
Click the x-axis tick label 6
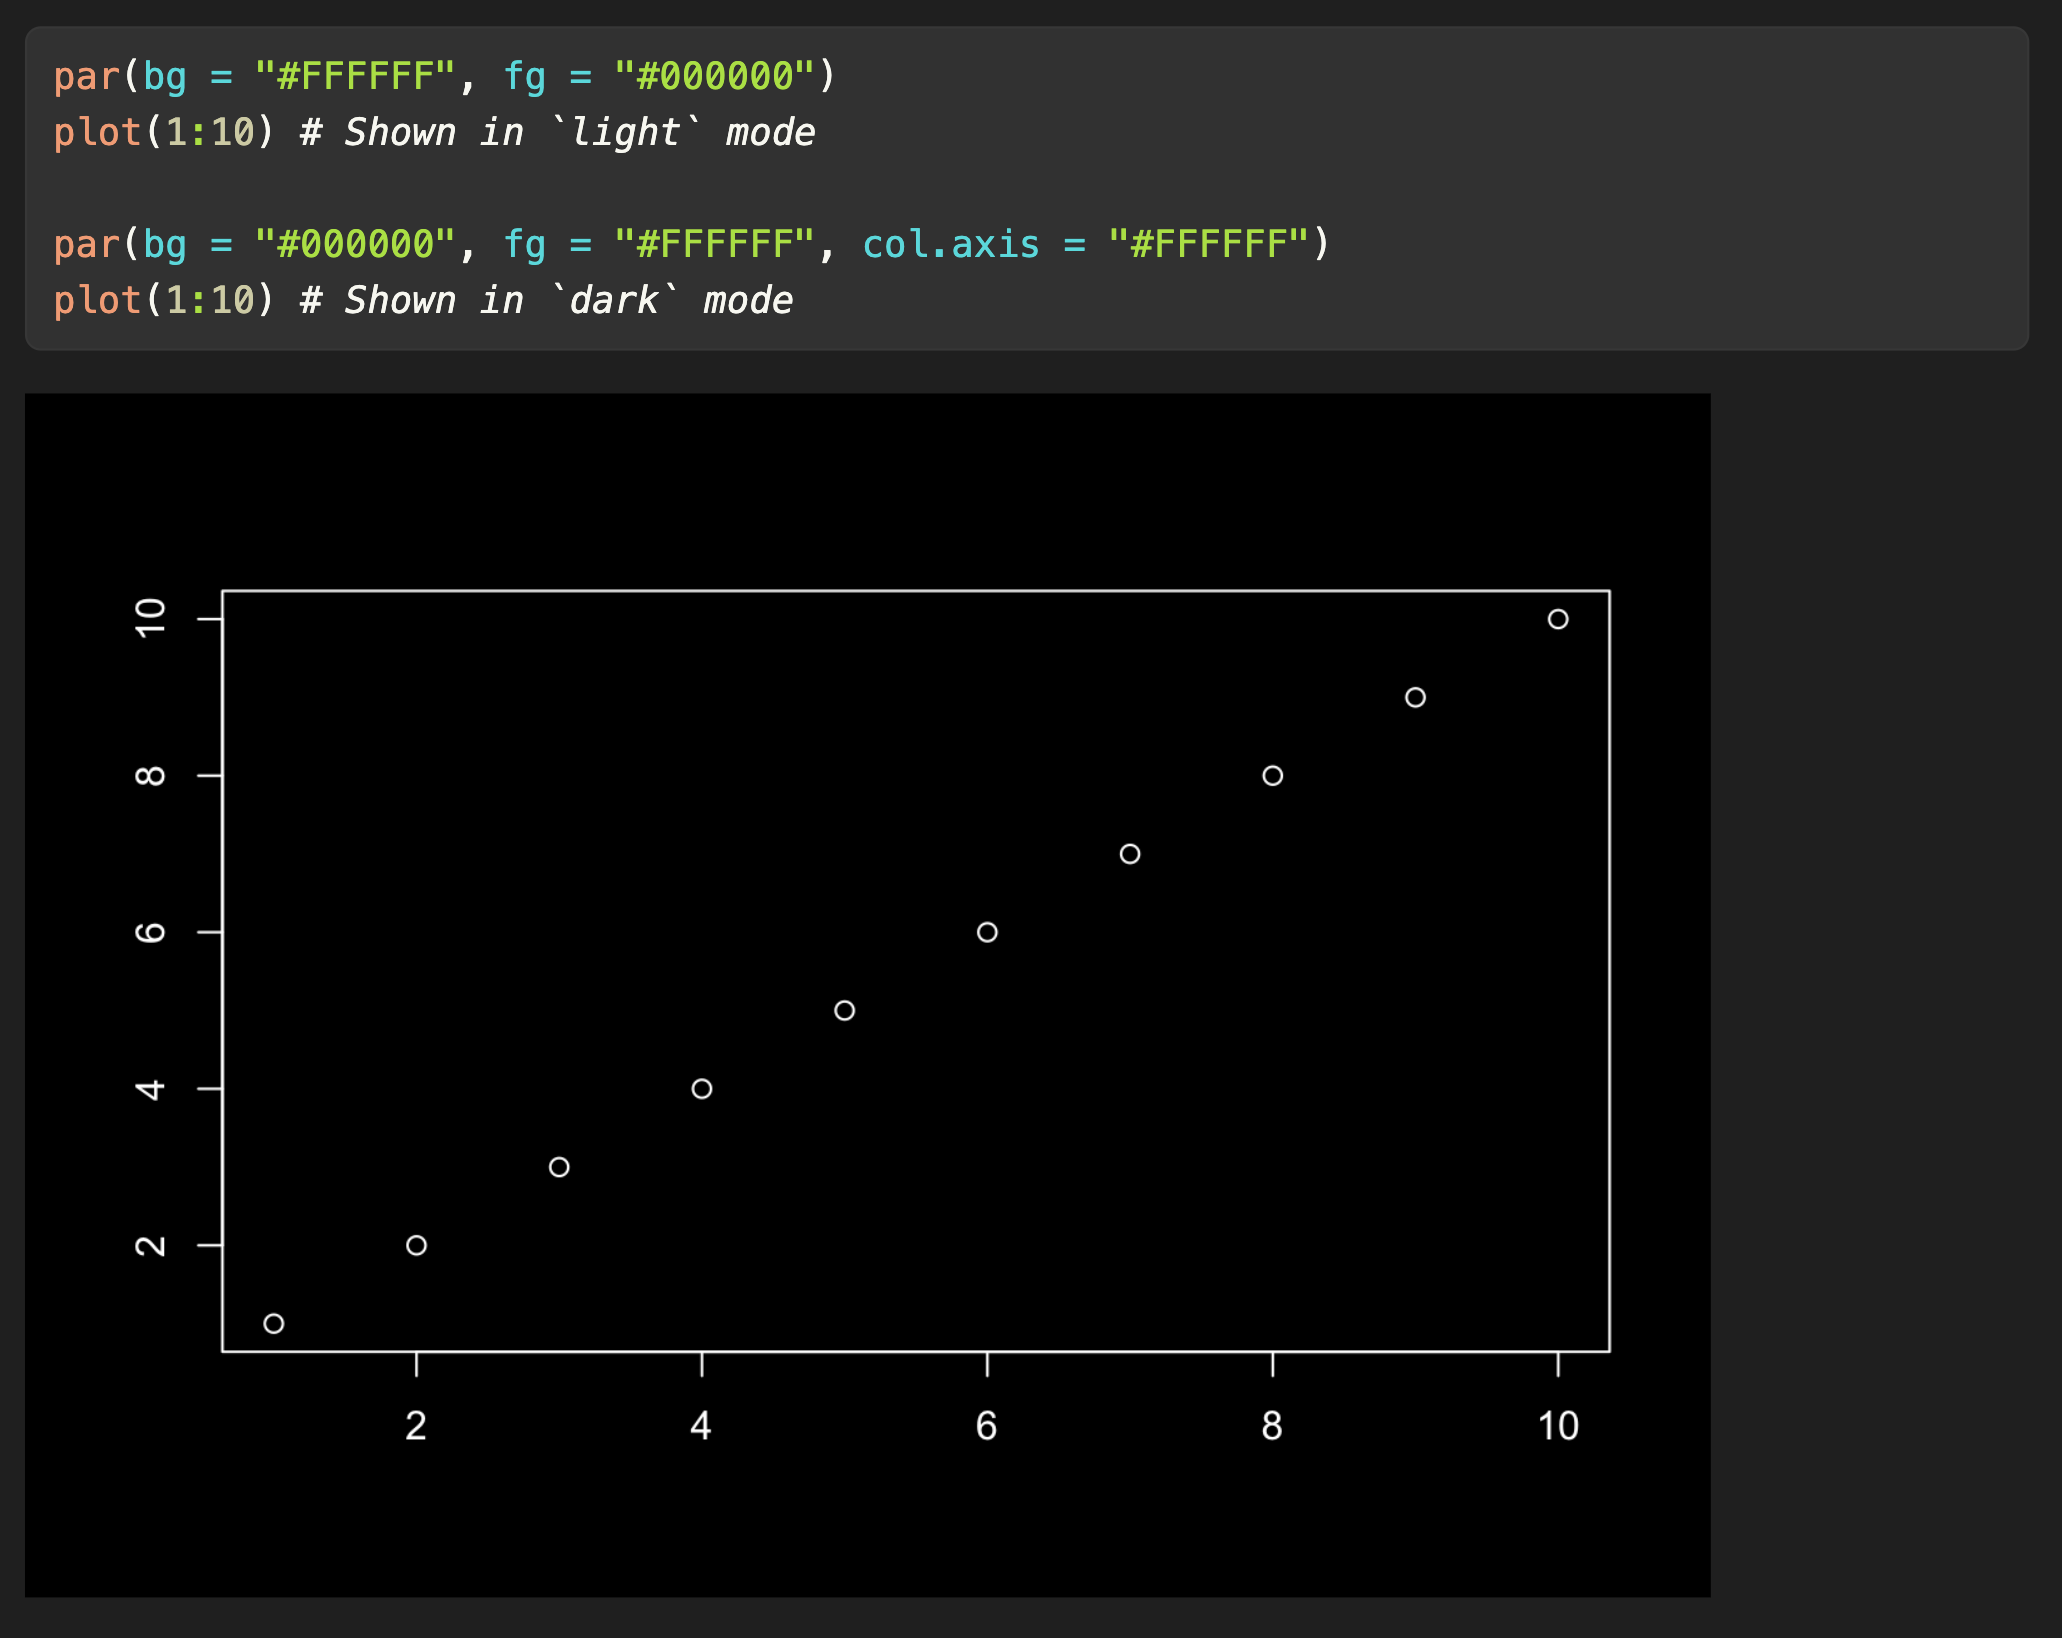[x=986, y=1426]
